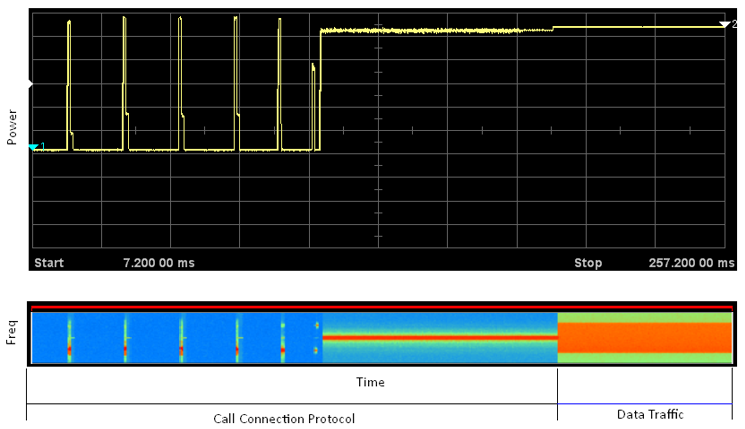Click the Power axis label
The width and height of the screenshot is (745, 429).
(x=12, y=127)
